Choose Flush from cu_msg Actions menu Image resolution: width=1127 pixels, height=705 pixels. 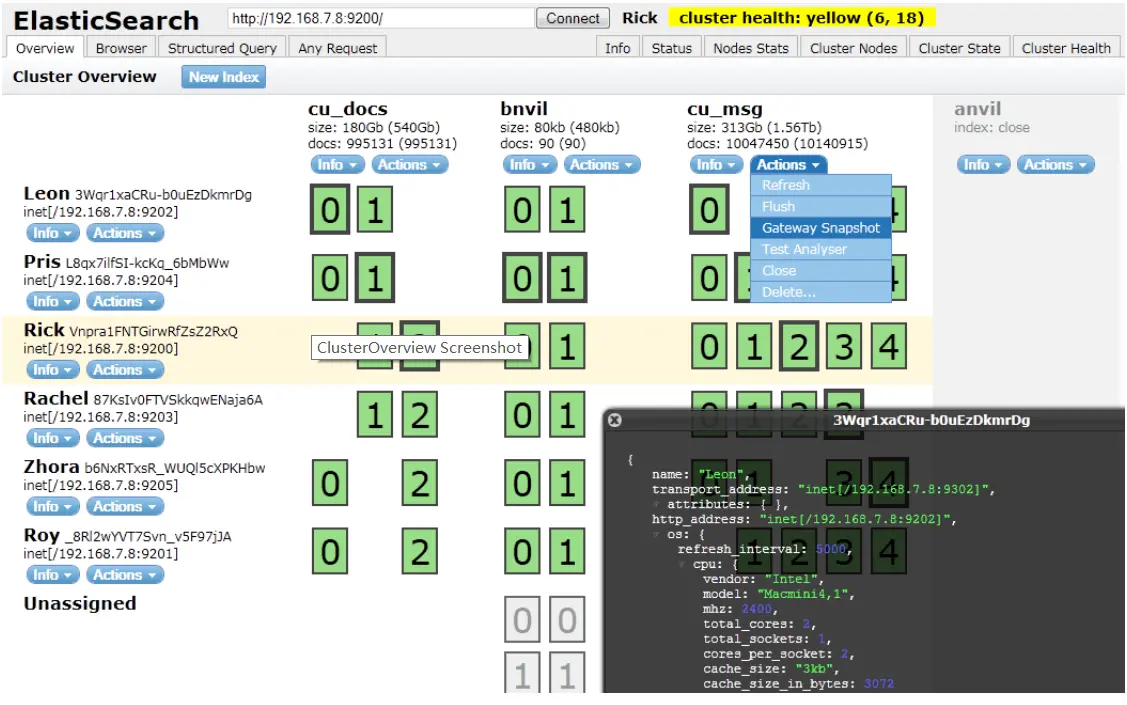pyautogui.click(x=821, y=206)
